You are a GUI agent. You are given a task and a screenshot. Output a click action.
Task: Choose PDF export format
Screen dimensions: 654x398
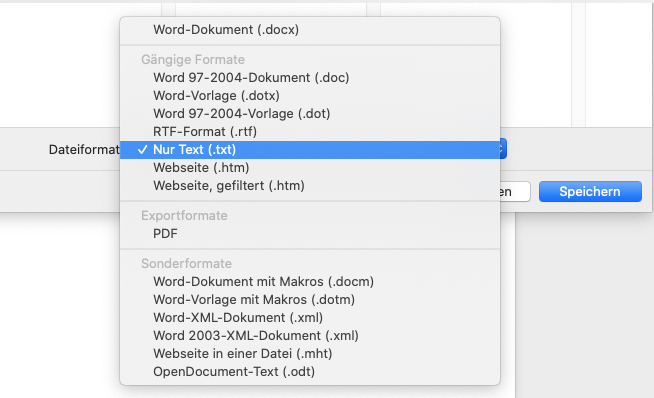point(310,233)
